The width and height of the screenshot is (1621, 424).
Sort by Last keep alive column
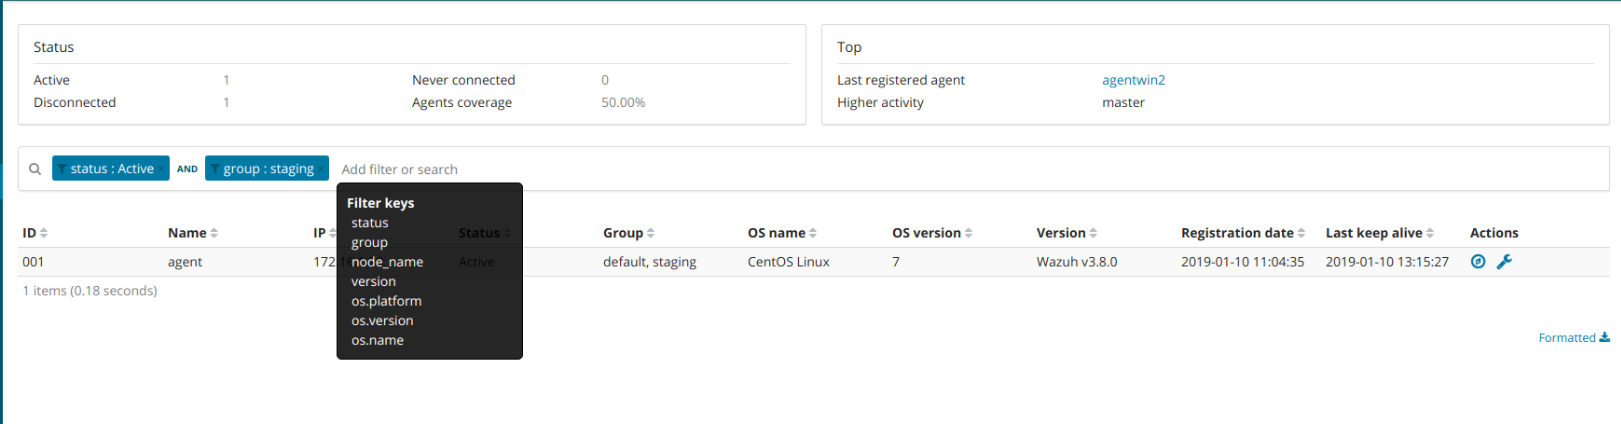[1379, 233]
